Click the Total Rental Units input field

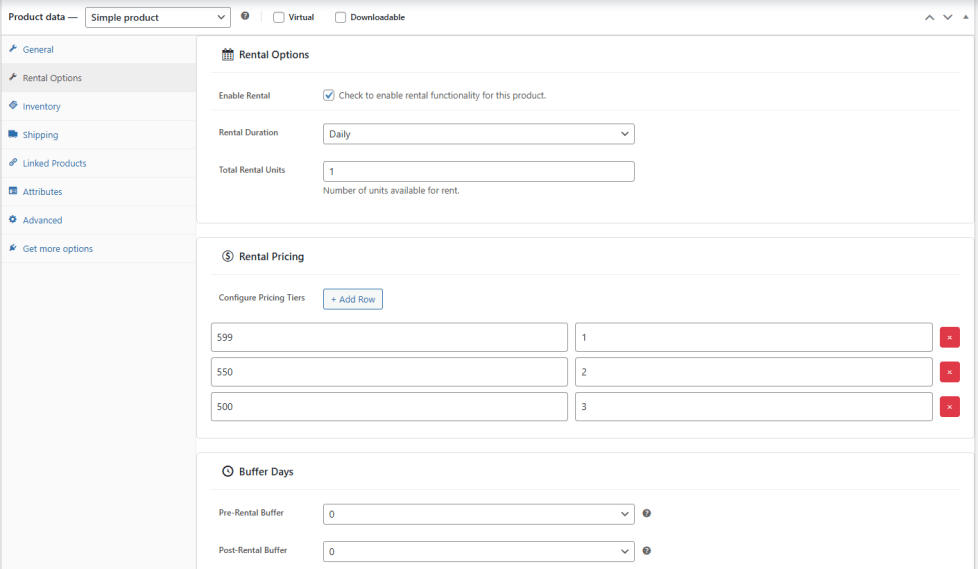(478, 172)
